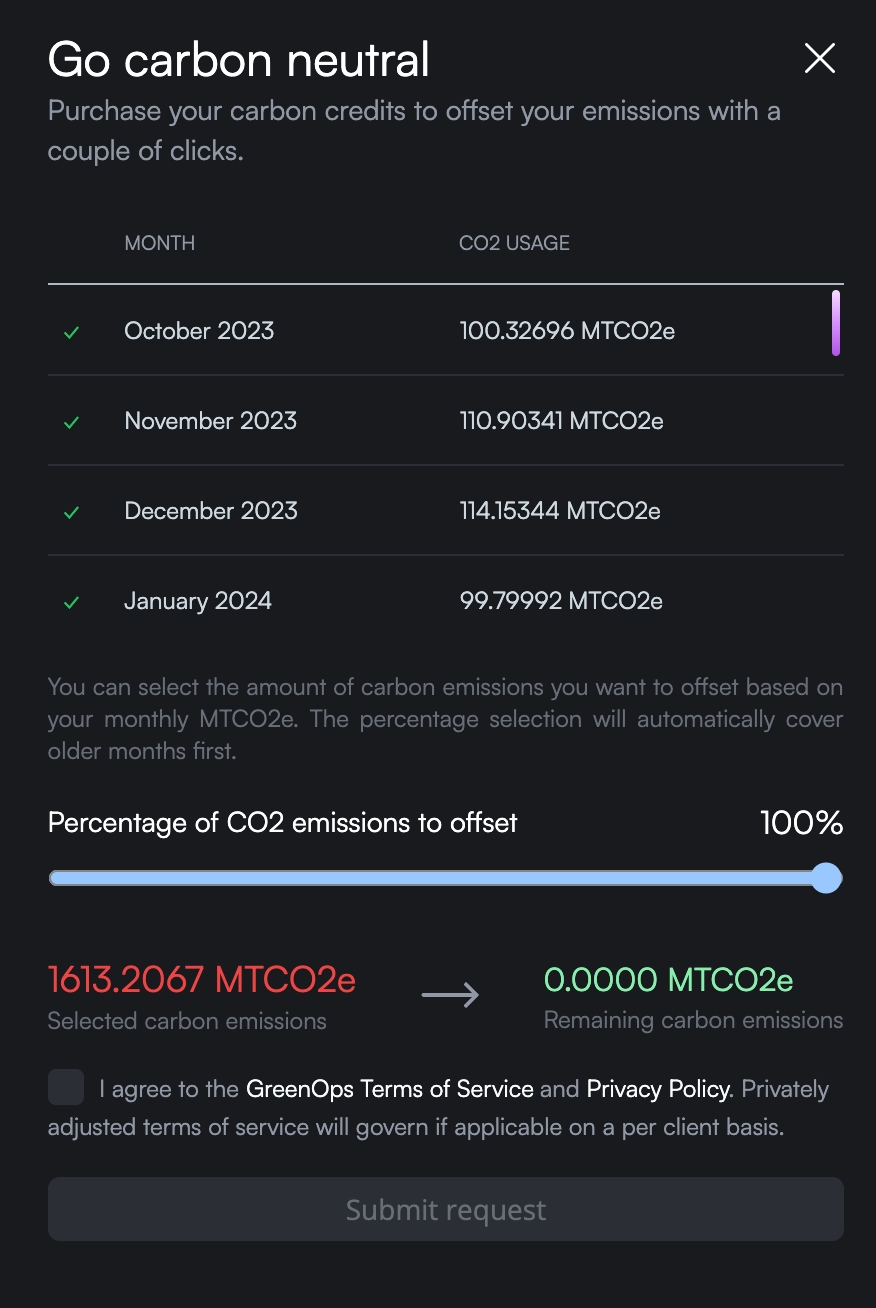Toggle the October 2023 checkmark

[x=71, y=332]
